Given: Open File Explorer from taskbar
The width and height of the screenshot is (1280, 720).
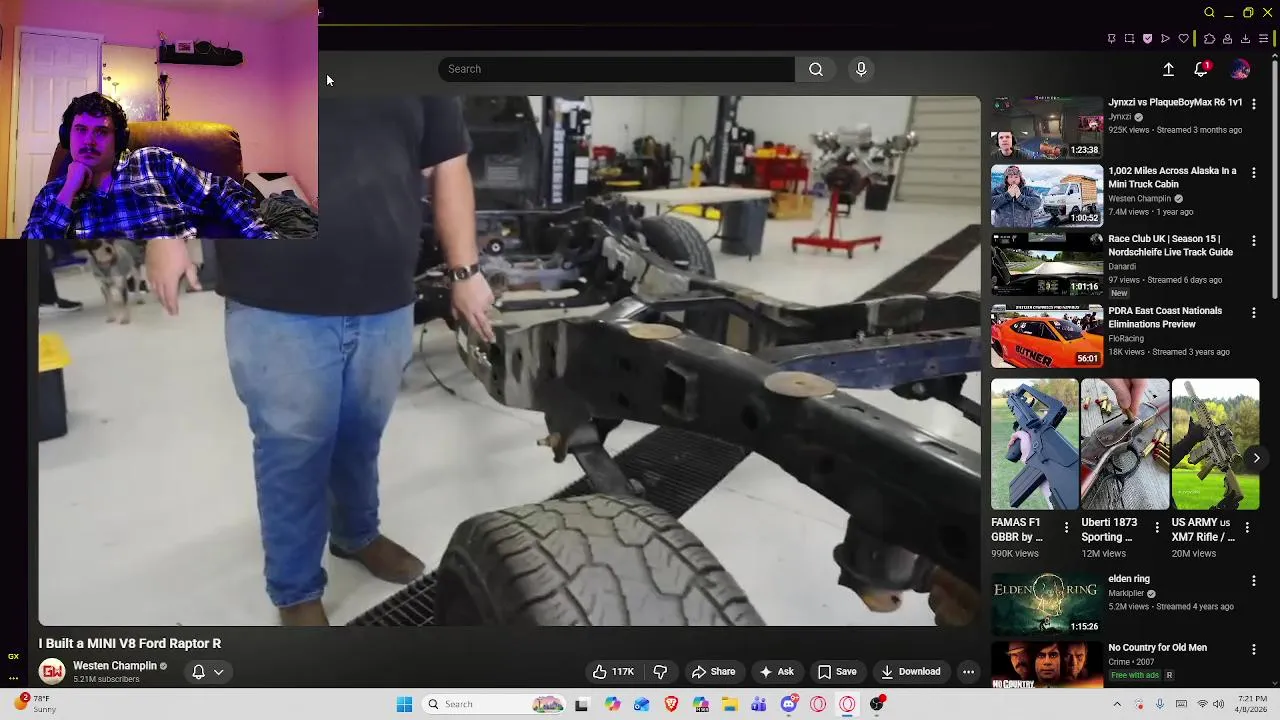Looking at the screenshot, I should [x=730, y=704].
